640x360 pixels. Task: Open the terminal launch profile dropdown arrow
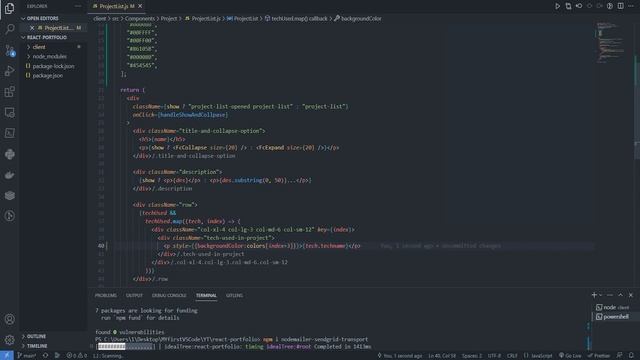pos(600,295)
